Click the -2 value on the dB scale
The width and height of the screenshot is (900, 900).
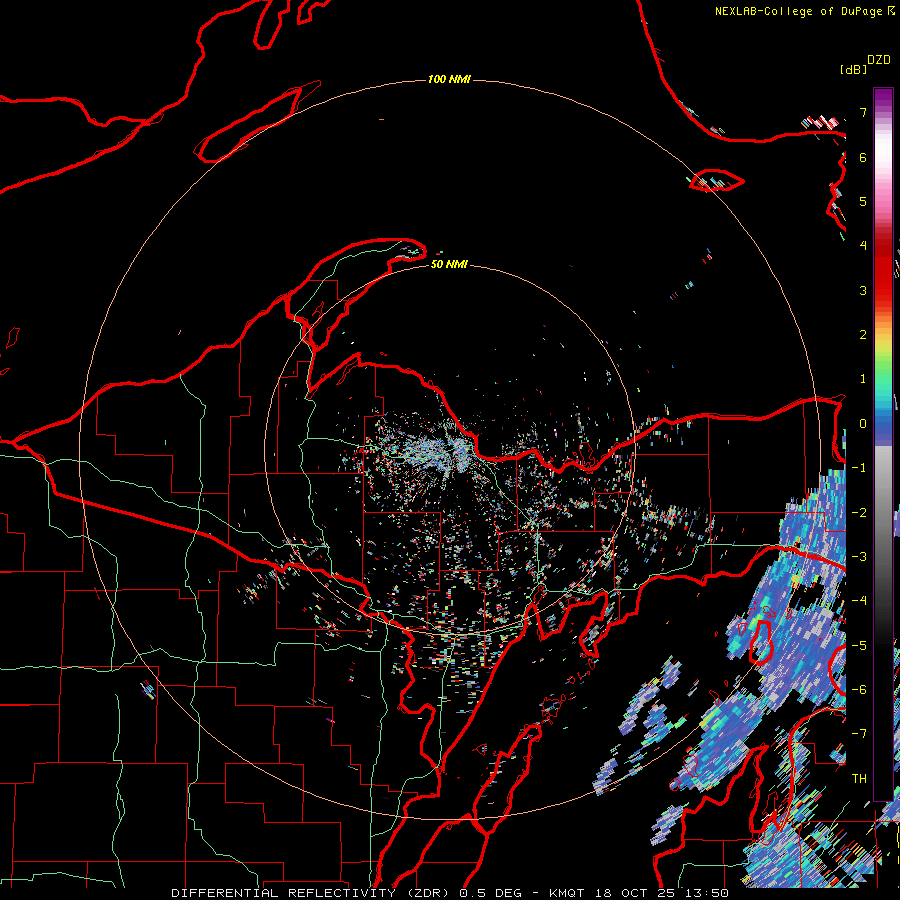[859, 512]
